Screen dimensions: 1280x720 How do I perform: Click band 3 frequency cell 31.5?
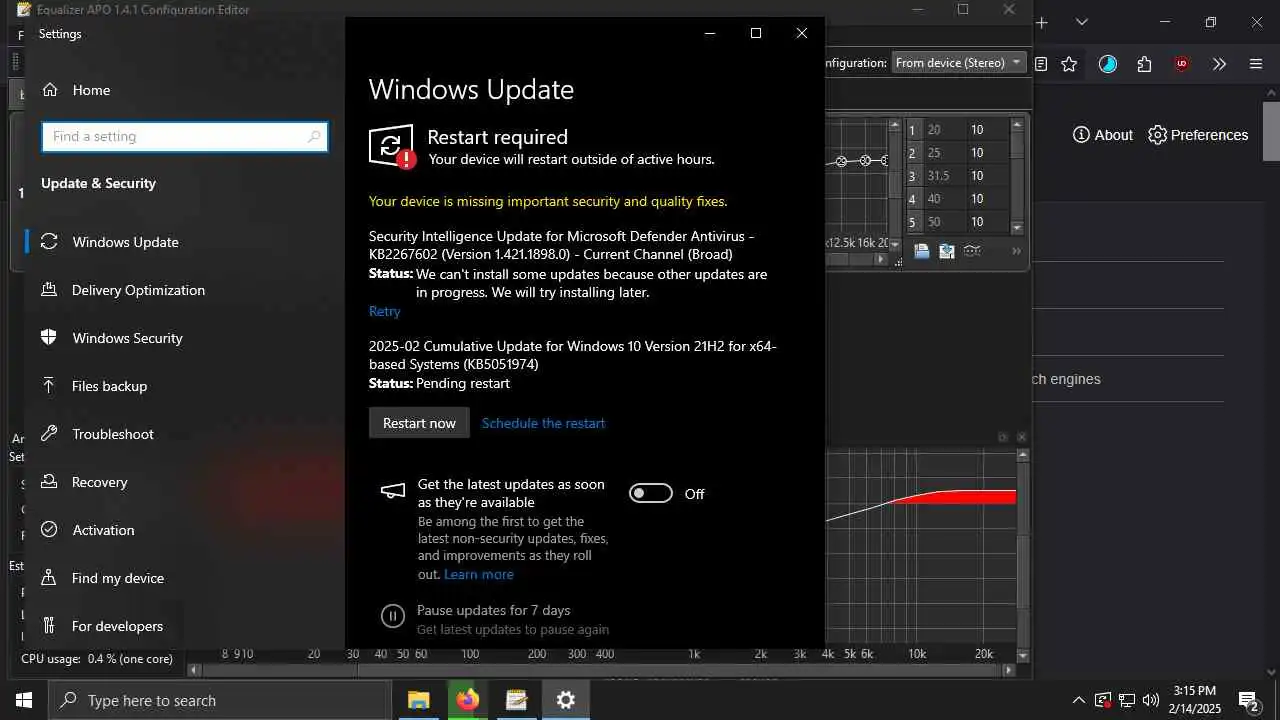coord(944,176)
